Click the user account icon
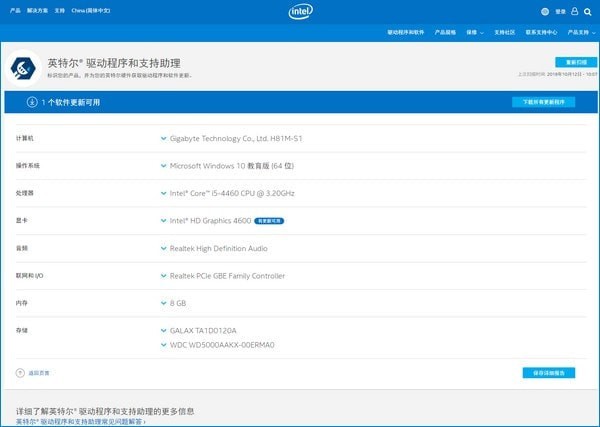This screenshot has height=427, width=600. pos(574,12)
